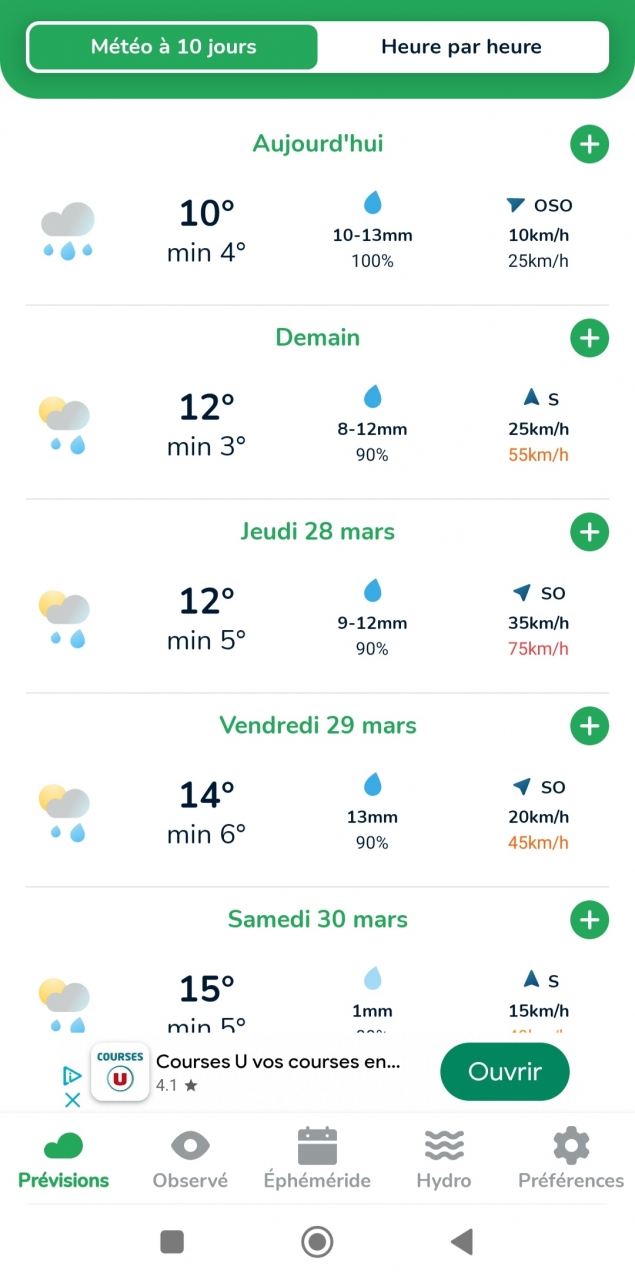Close the Courses U ad

72,1100
